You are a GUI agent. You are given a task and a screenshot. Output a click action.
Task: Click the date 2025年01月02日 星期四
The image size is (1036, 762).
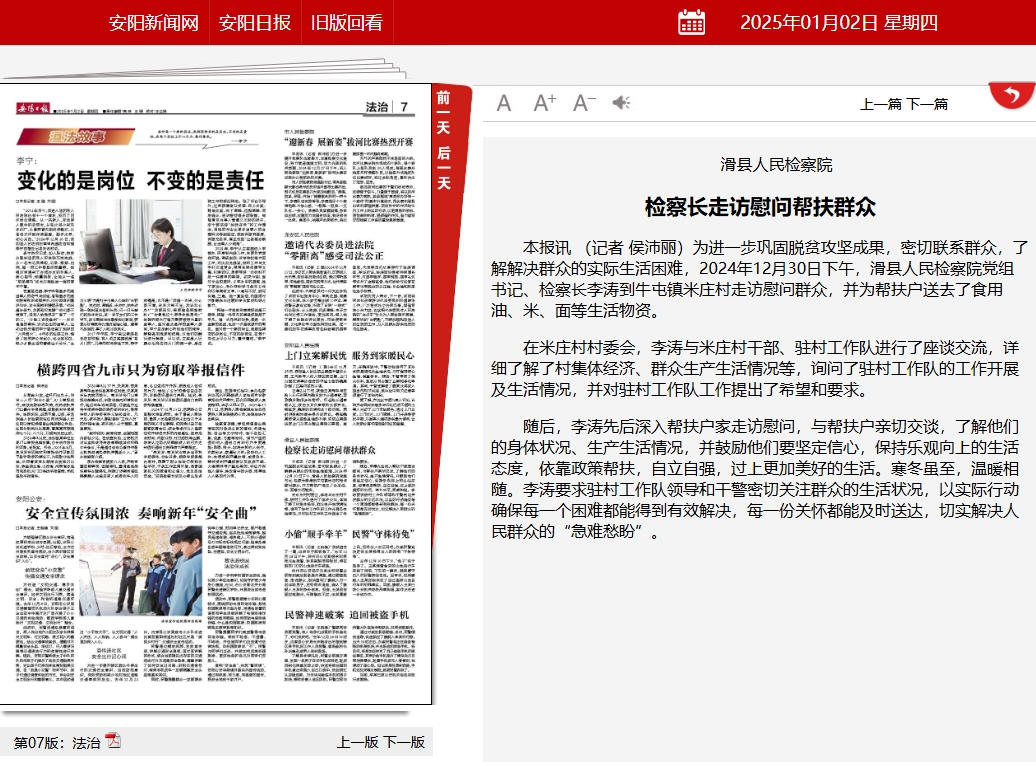click(x=838, y=22)
